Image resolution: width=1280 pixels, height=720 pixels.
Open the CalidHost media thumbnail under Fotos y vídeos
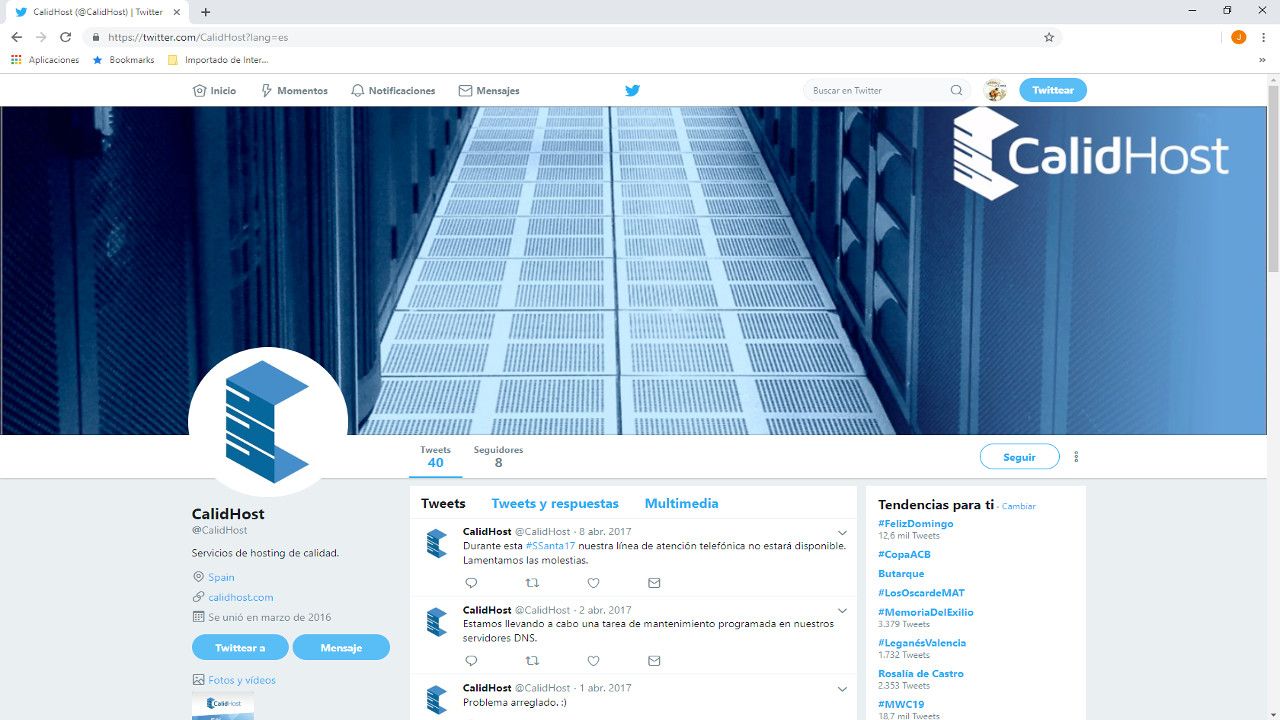point(223,706)
